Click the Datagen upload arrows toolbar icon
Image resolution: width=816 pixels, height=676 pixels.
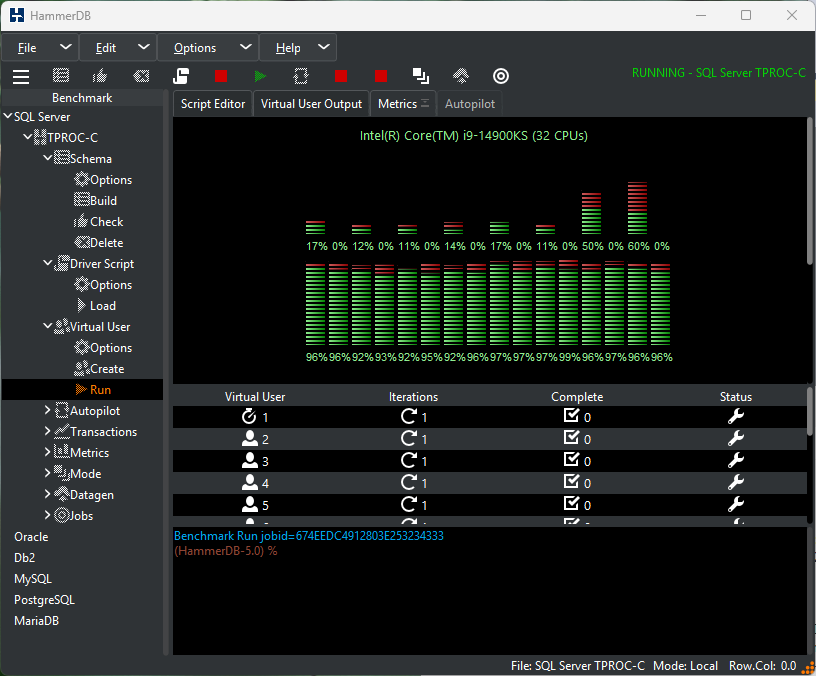point(461,76)
